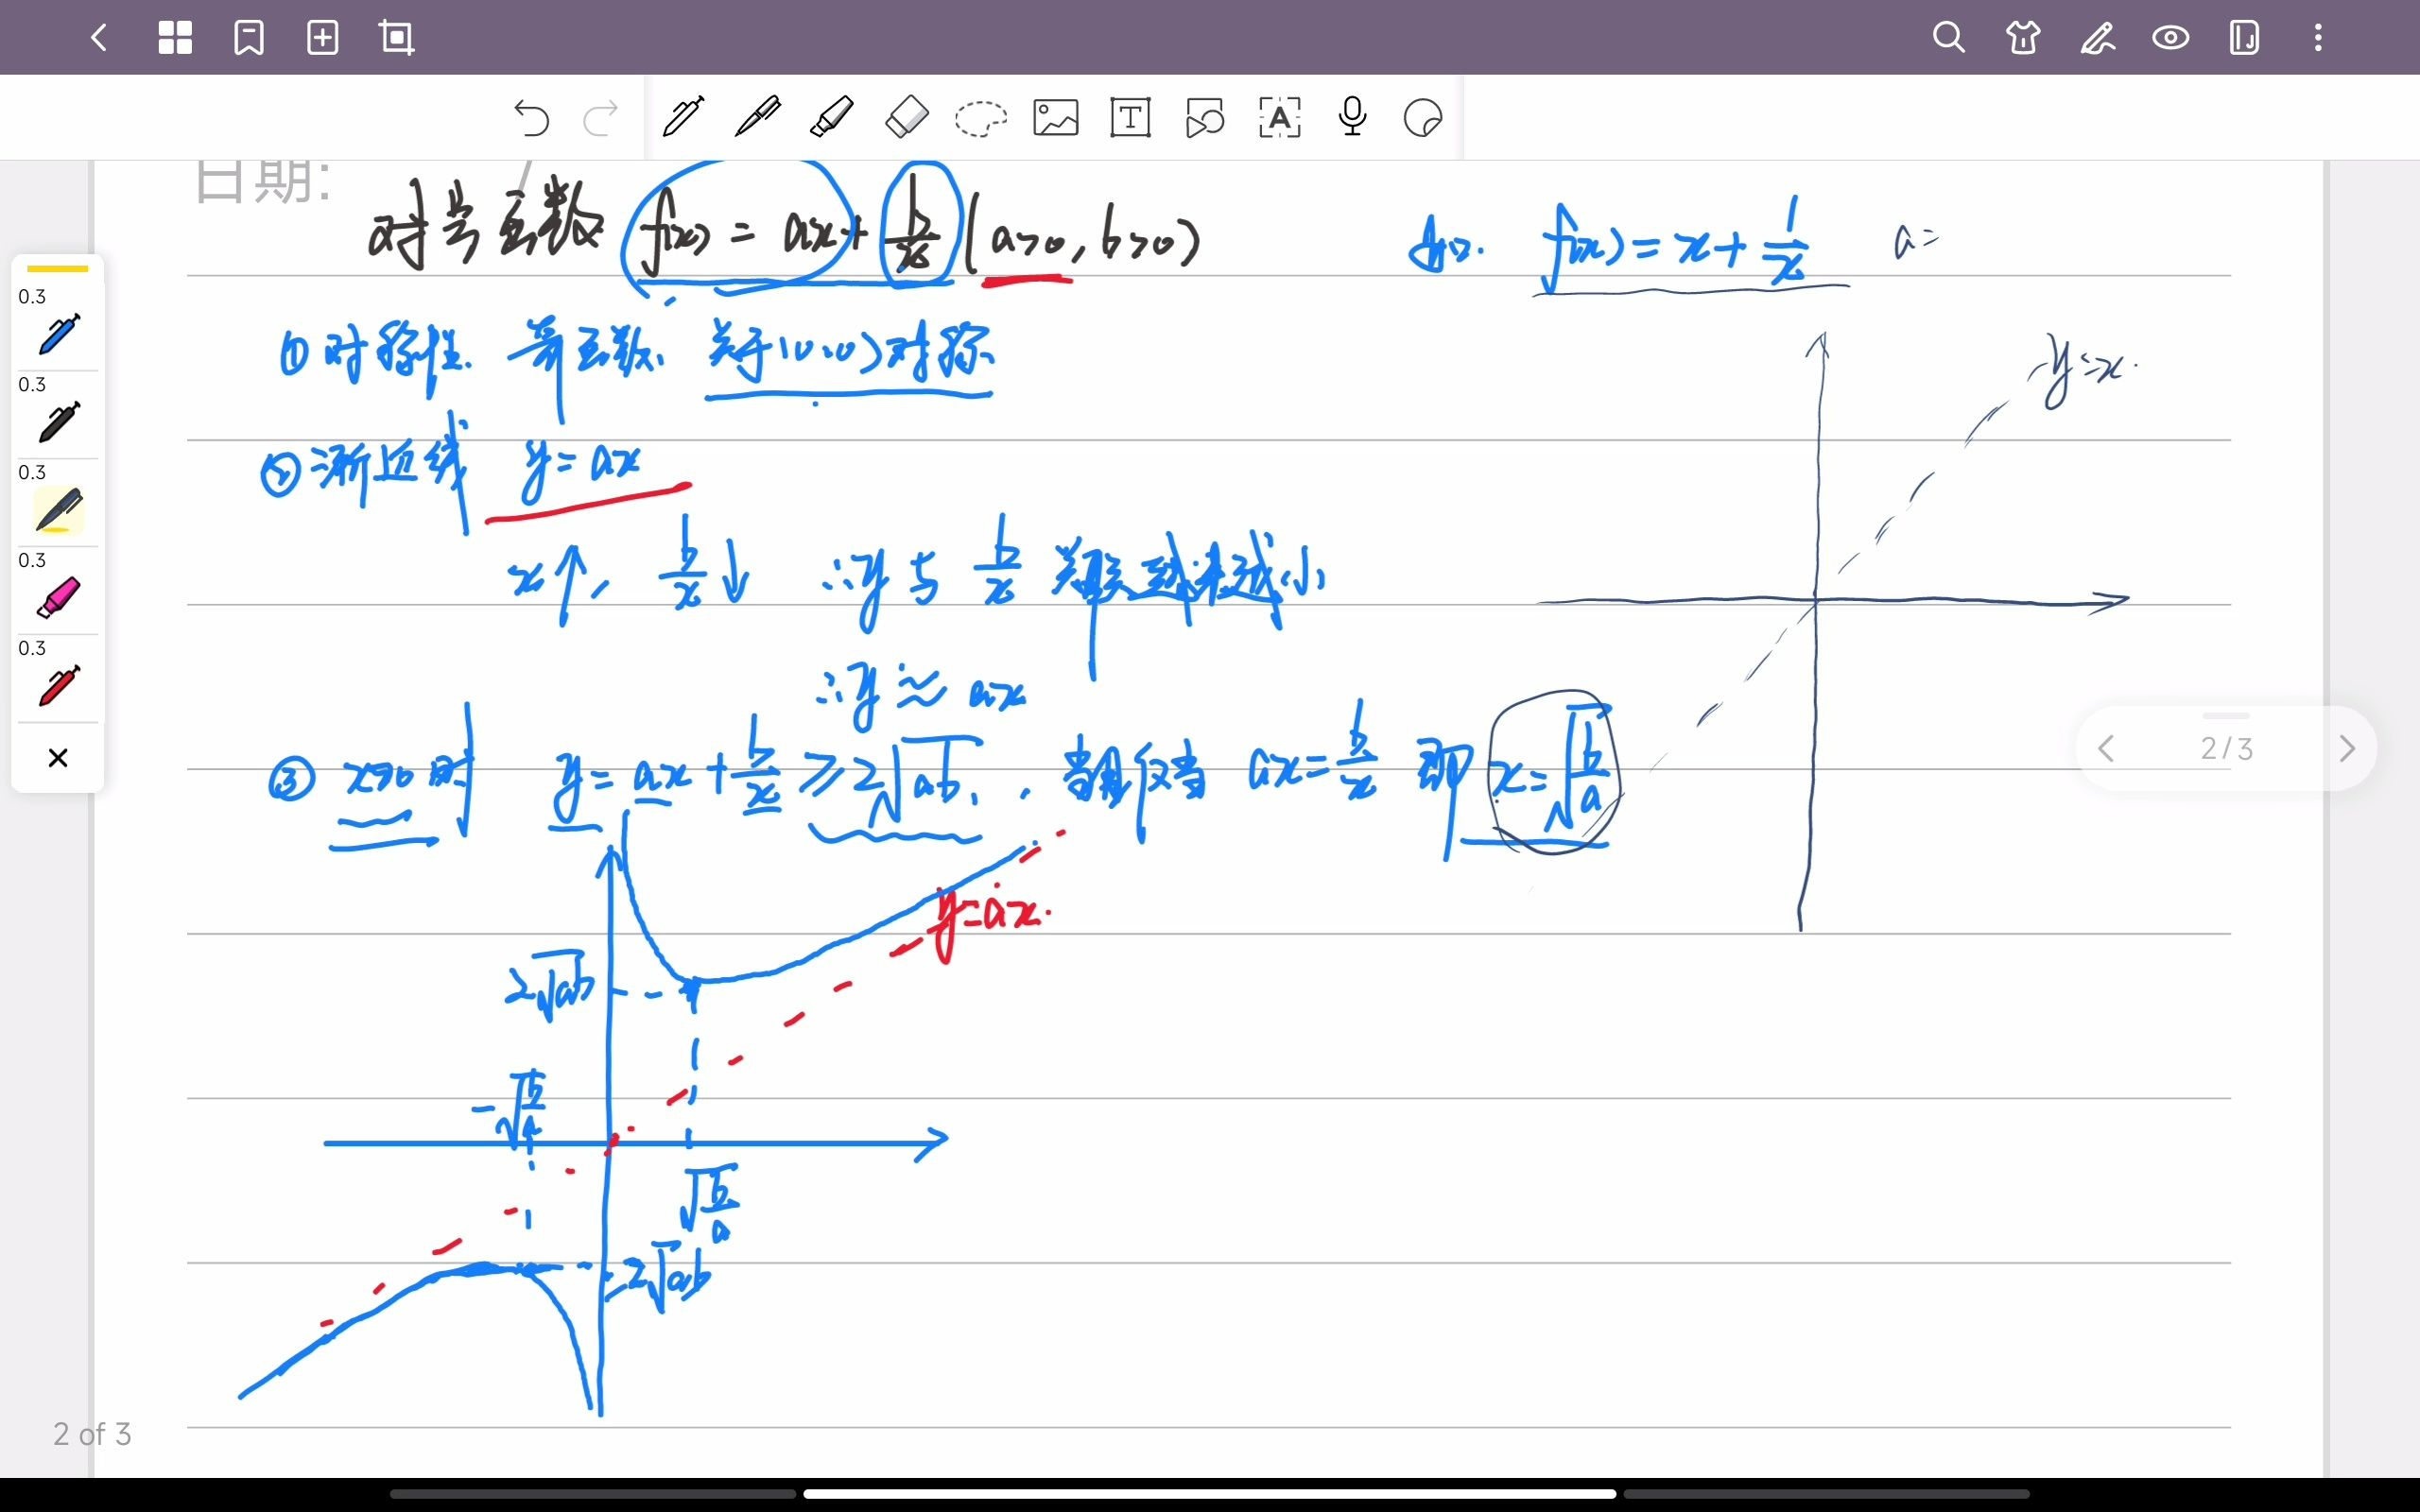This screenshot has height=1512, width=2420.
Task: Tap the '2 of 3' page label
Action: click(x=92, y=1434)
